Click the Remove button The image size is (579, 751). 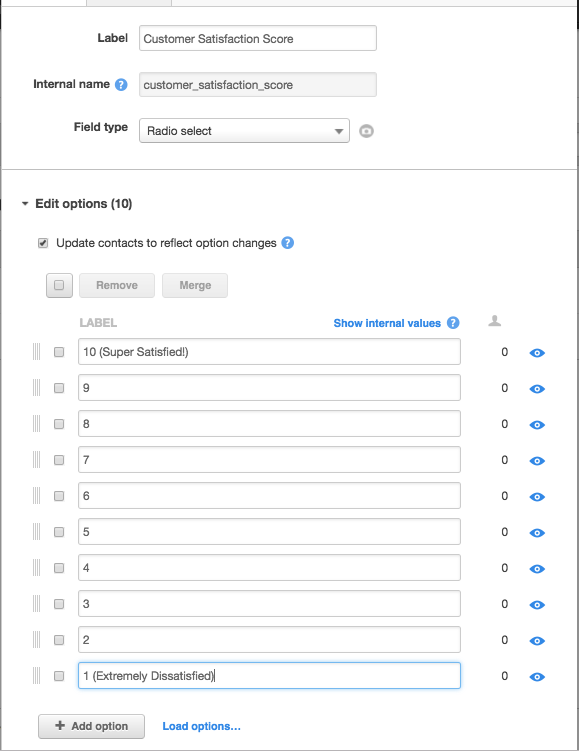(117, 285)
